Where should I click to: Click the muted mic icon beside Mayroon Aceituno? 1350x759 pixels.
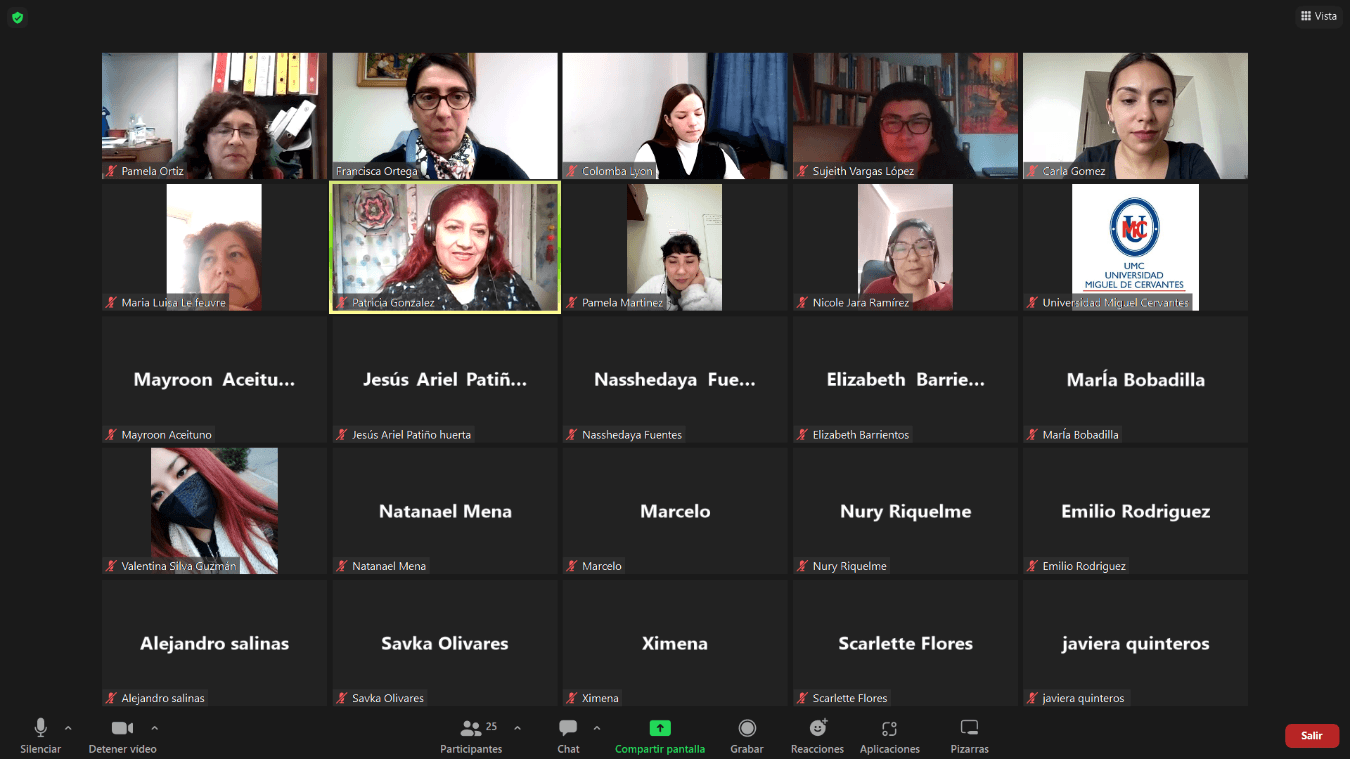[112, 434]
